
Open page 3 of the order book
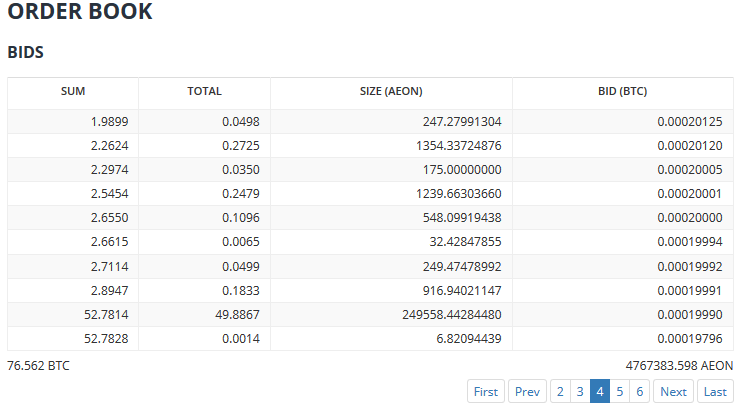[x=580, y=391]
